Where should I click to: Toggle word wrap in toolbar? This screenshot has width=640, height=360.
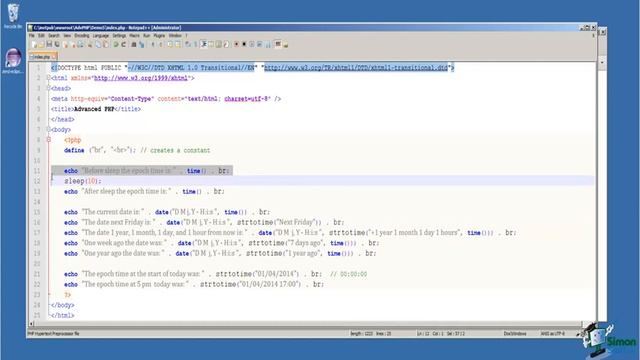pos(187,44)
